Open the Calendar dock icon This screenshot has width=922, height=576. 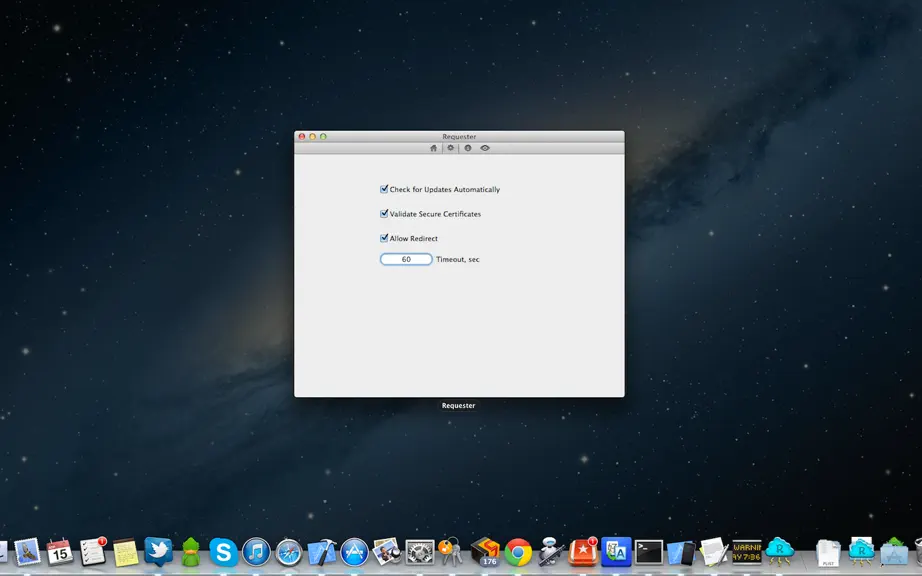pyautogui.click(x=60, y=552)
